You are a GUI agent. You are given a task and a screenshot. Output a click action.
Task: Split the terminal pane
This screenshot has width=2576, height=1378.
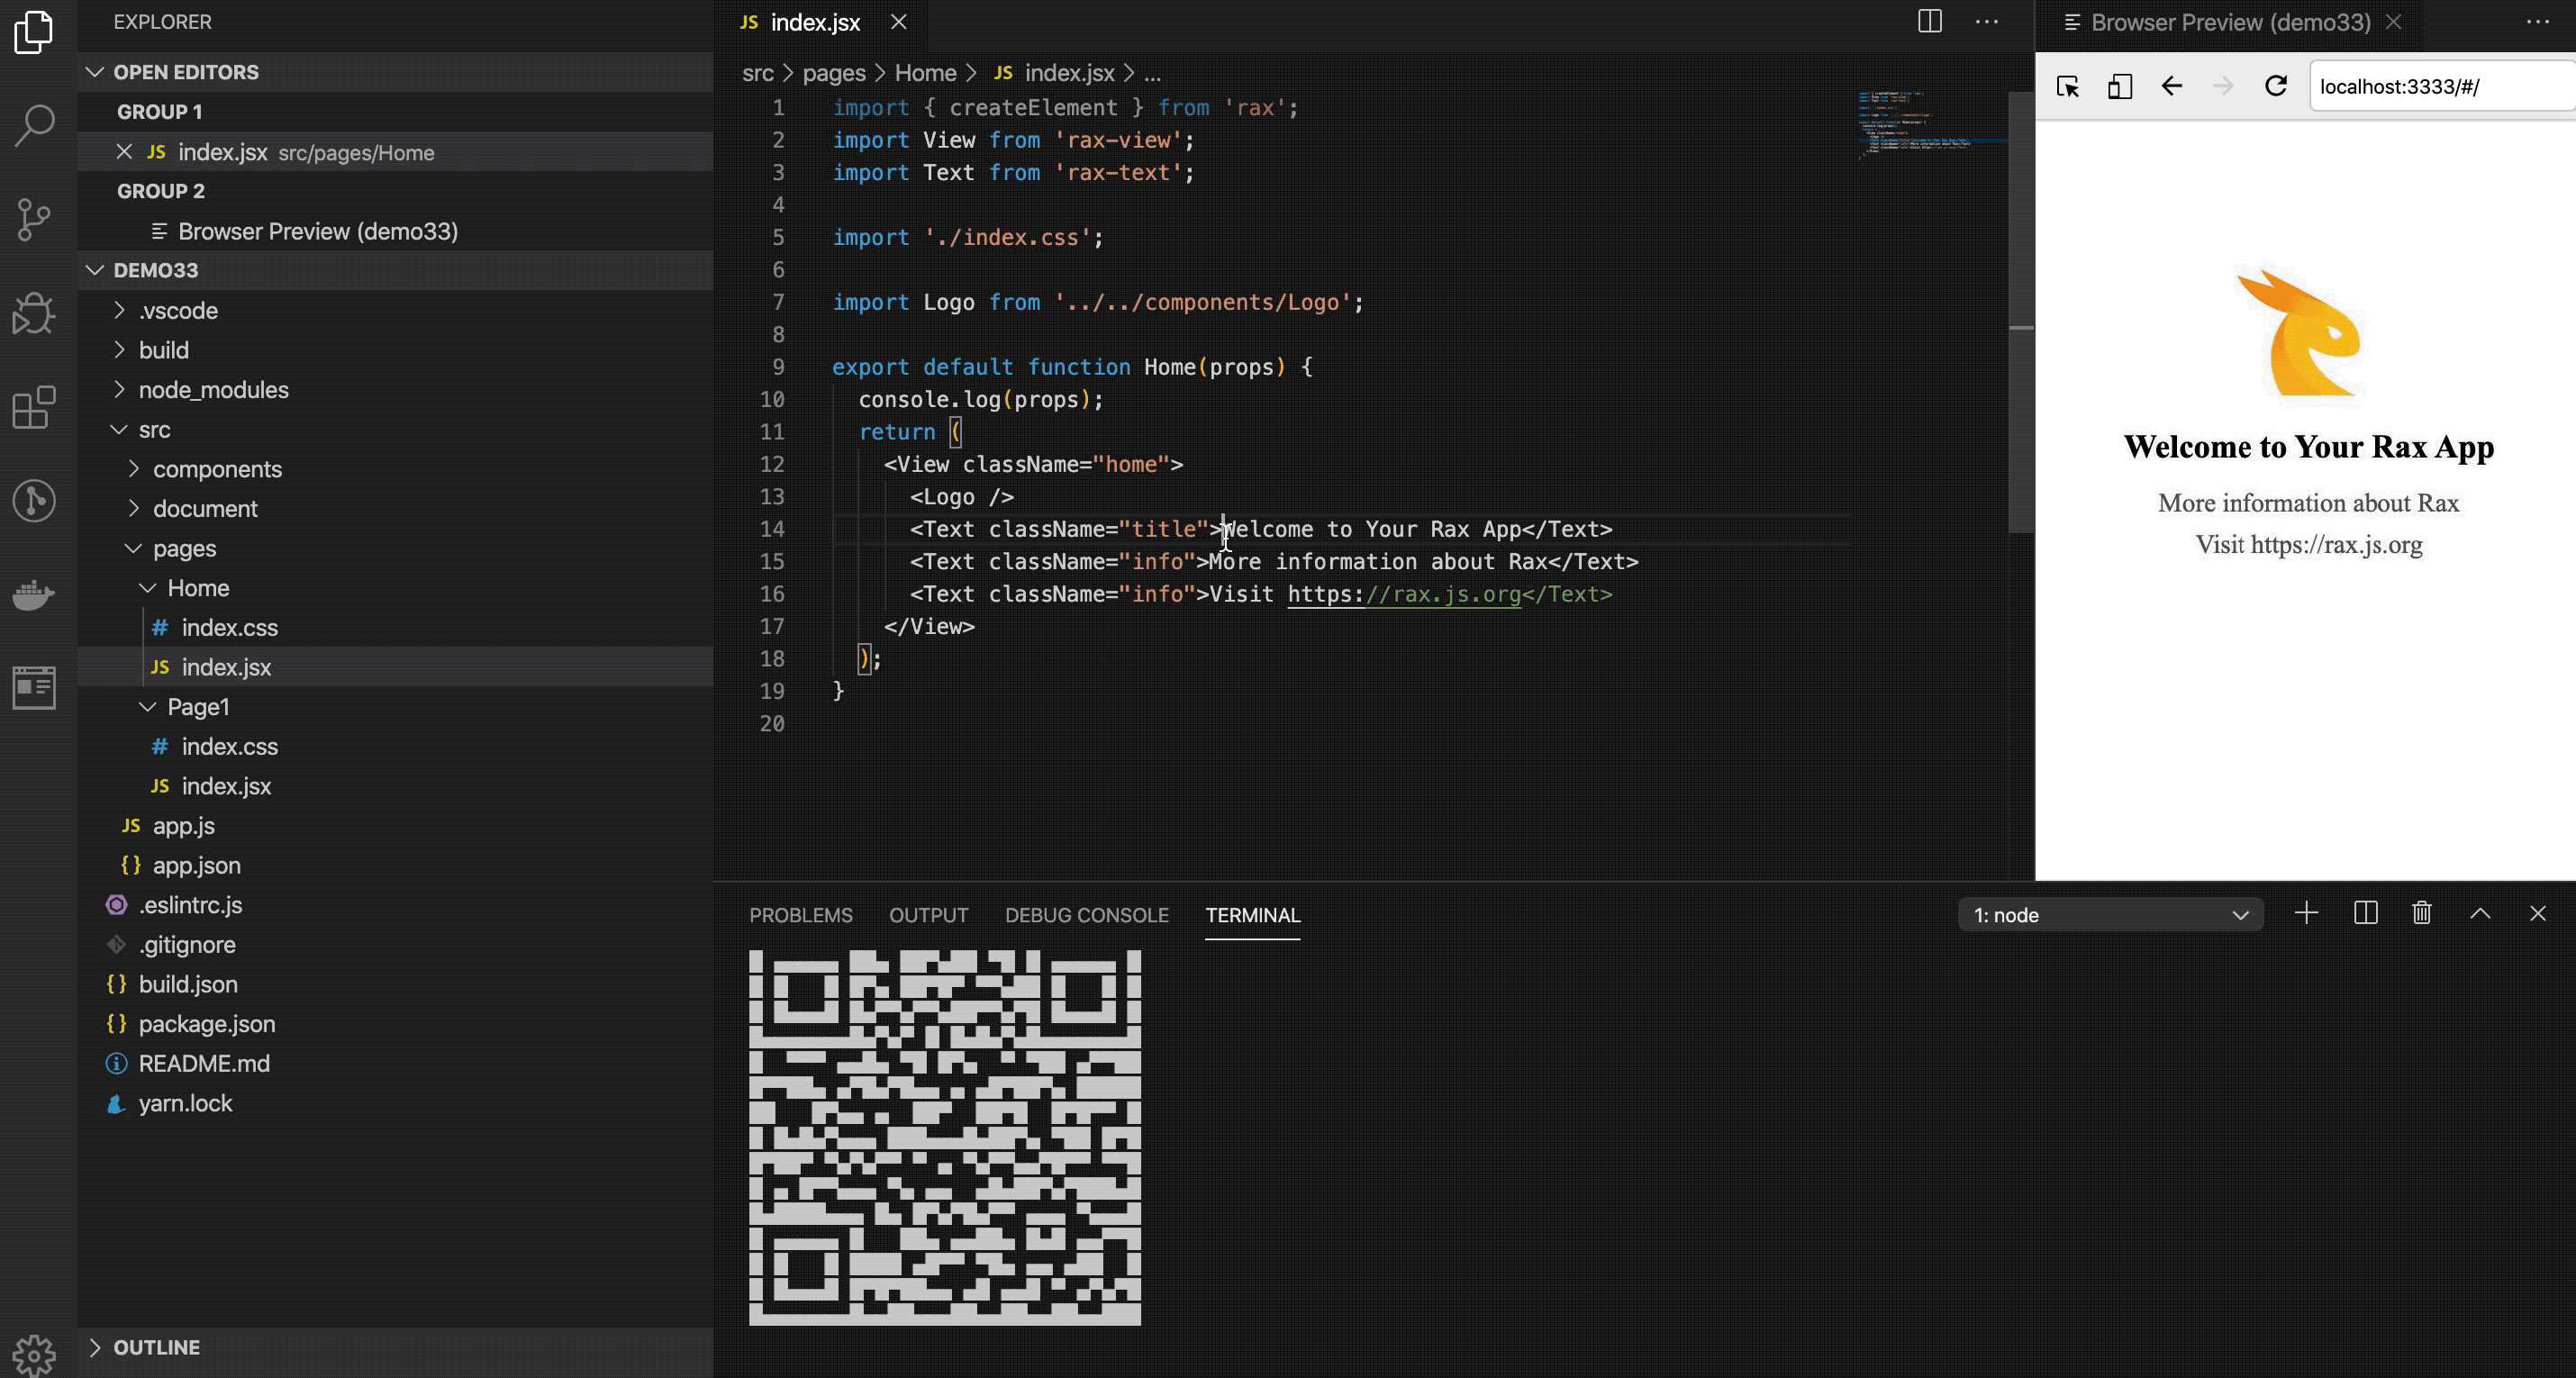click(2365, 913)
